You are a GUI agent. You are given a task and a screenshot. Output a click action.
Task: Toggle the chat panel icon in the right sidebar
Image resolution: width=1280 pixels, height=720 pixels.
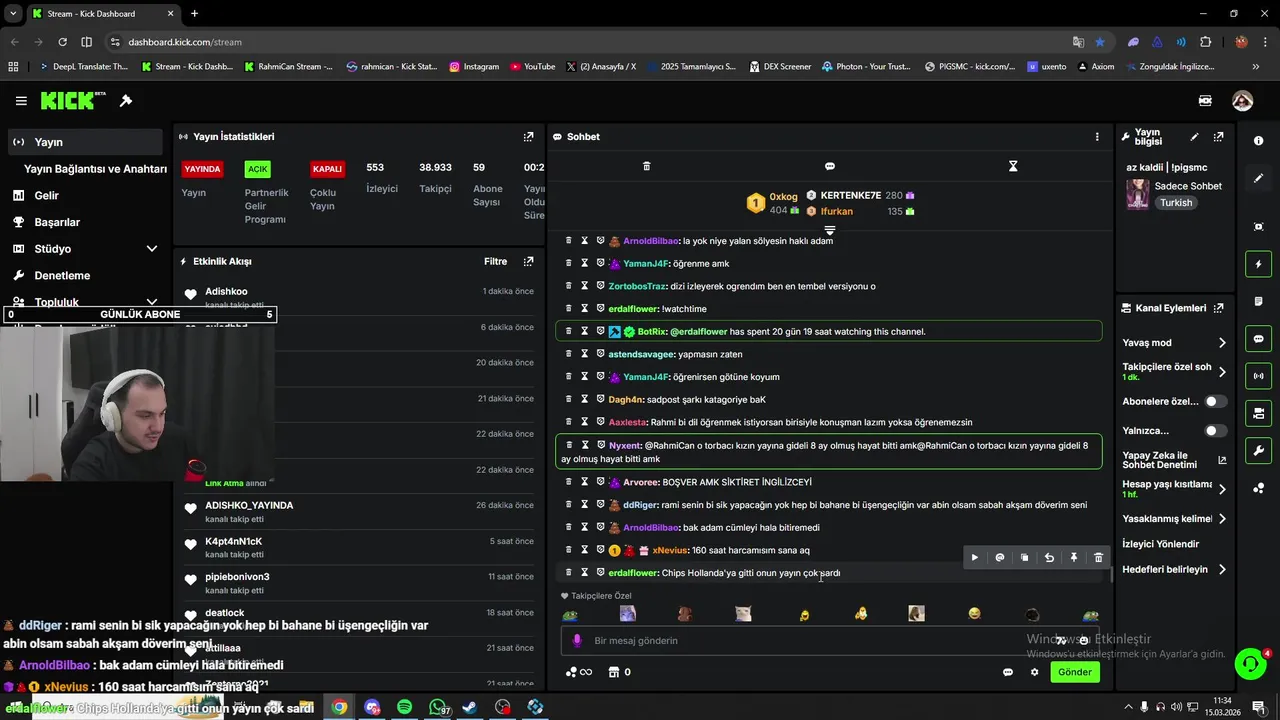[x=1258, y=339]
